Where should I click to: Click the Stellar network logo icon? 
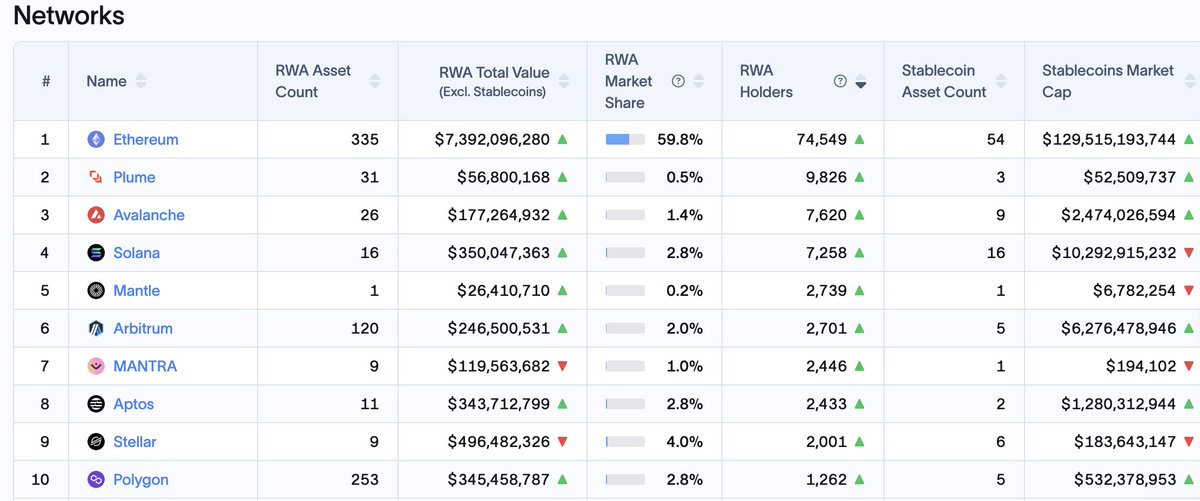coord(96,442)
